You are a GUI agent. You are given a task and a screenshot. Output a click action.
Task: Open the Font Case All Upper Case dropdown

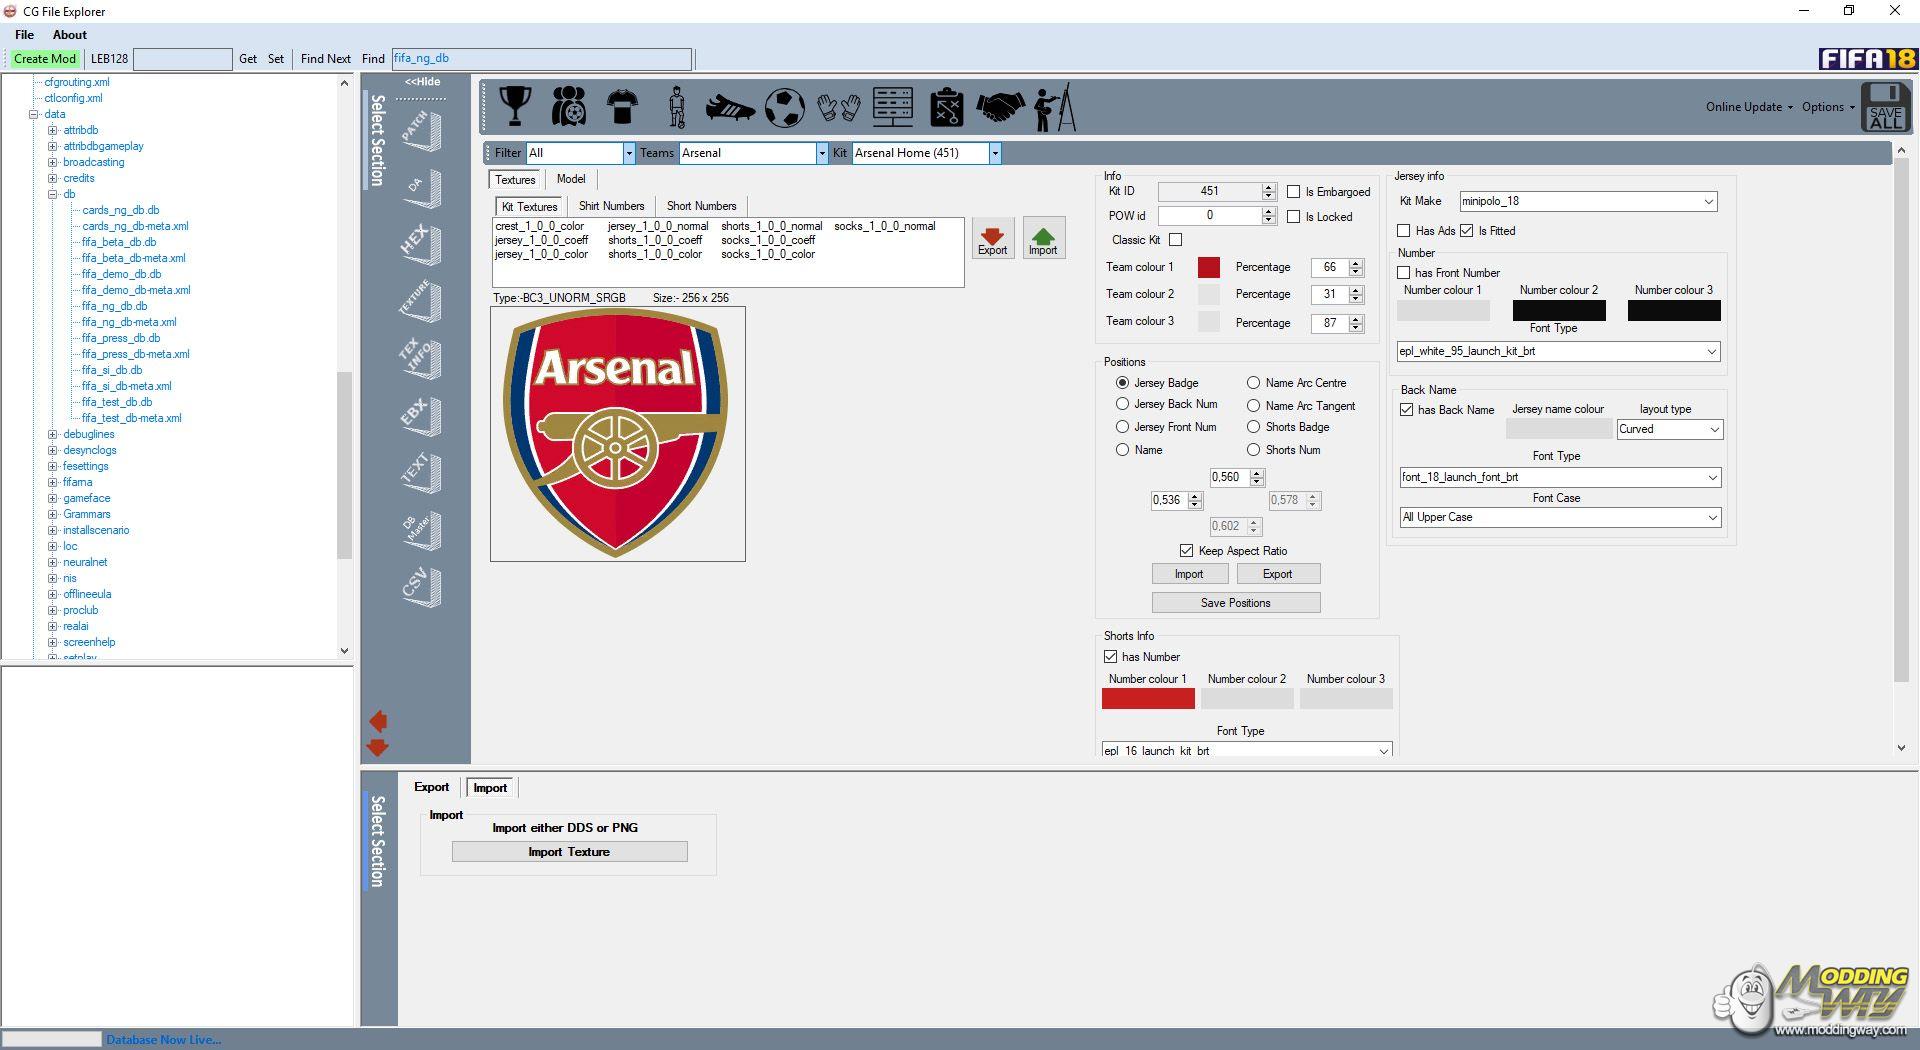[x=1560, y=518]
